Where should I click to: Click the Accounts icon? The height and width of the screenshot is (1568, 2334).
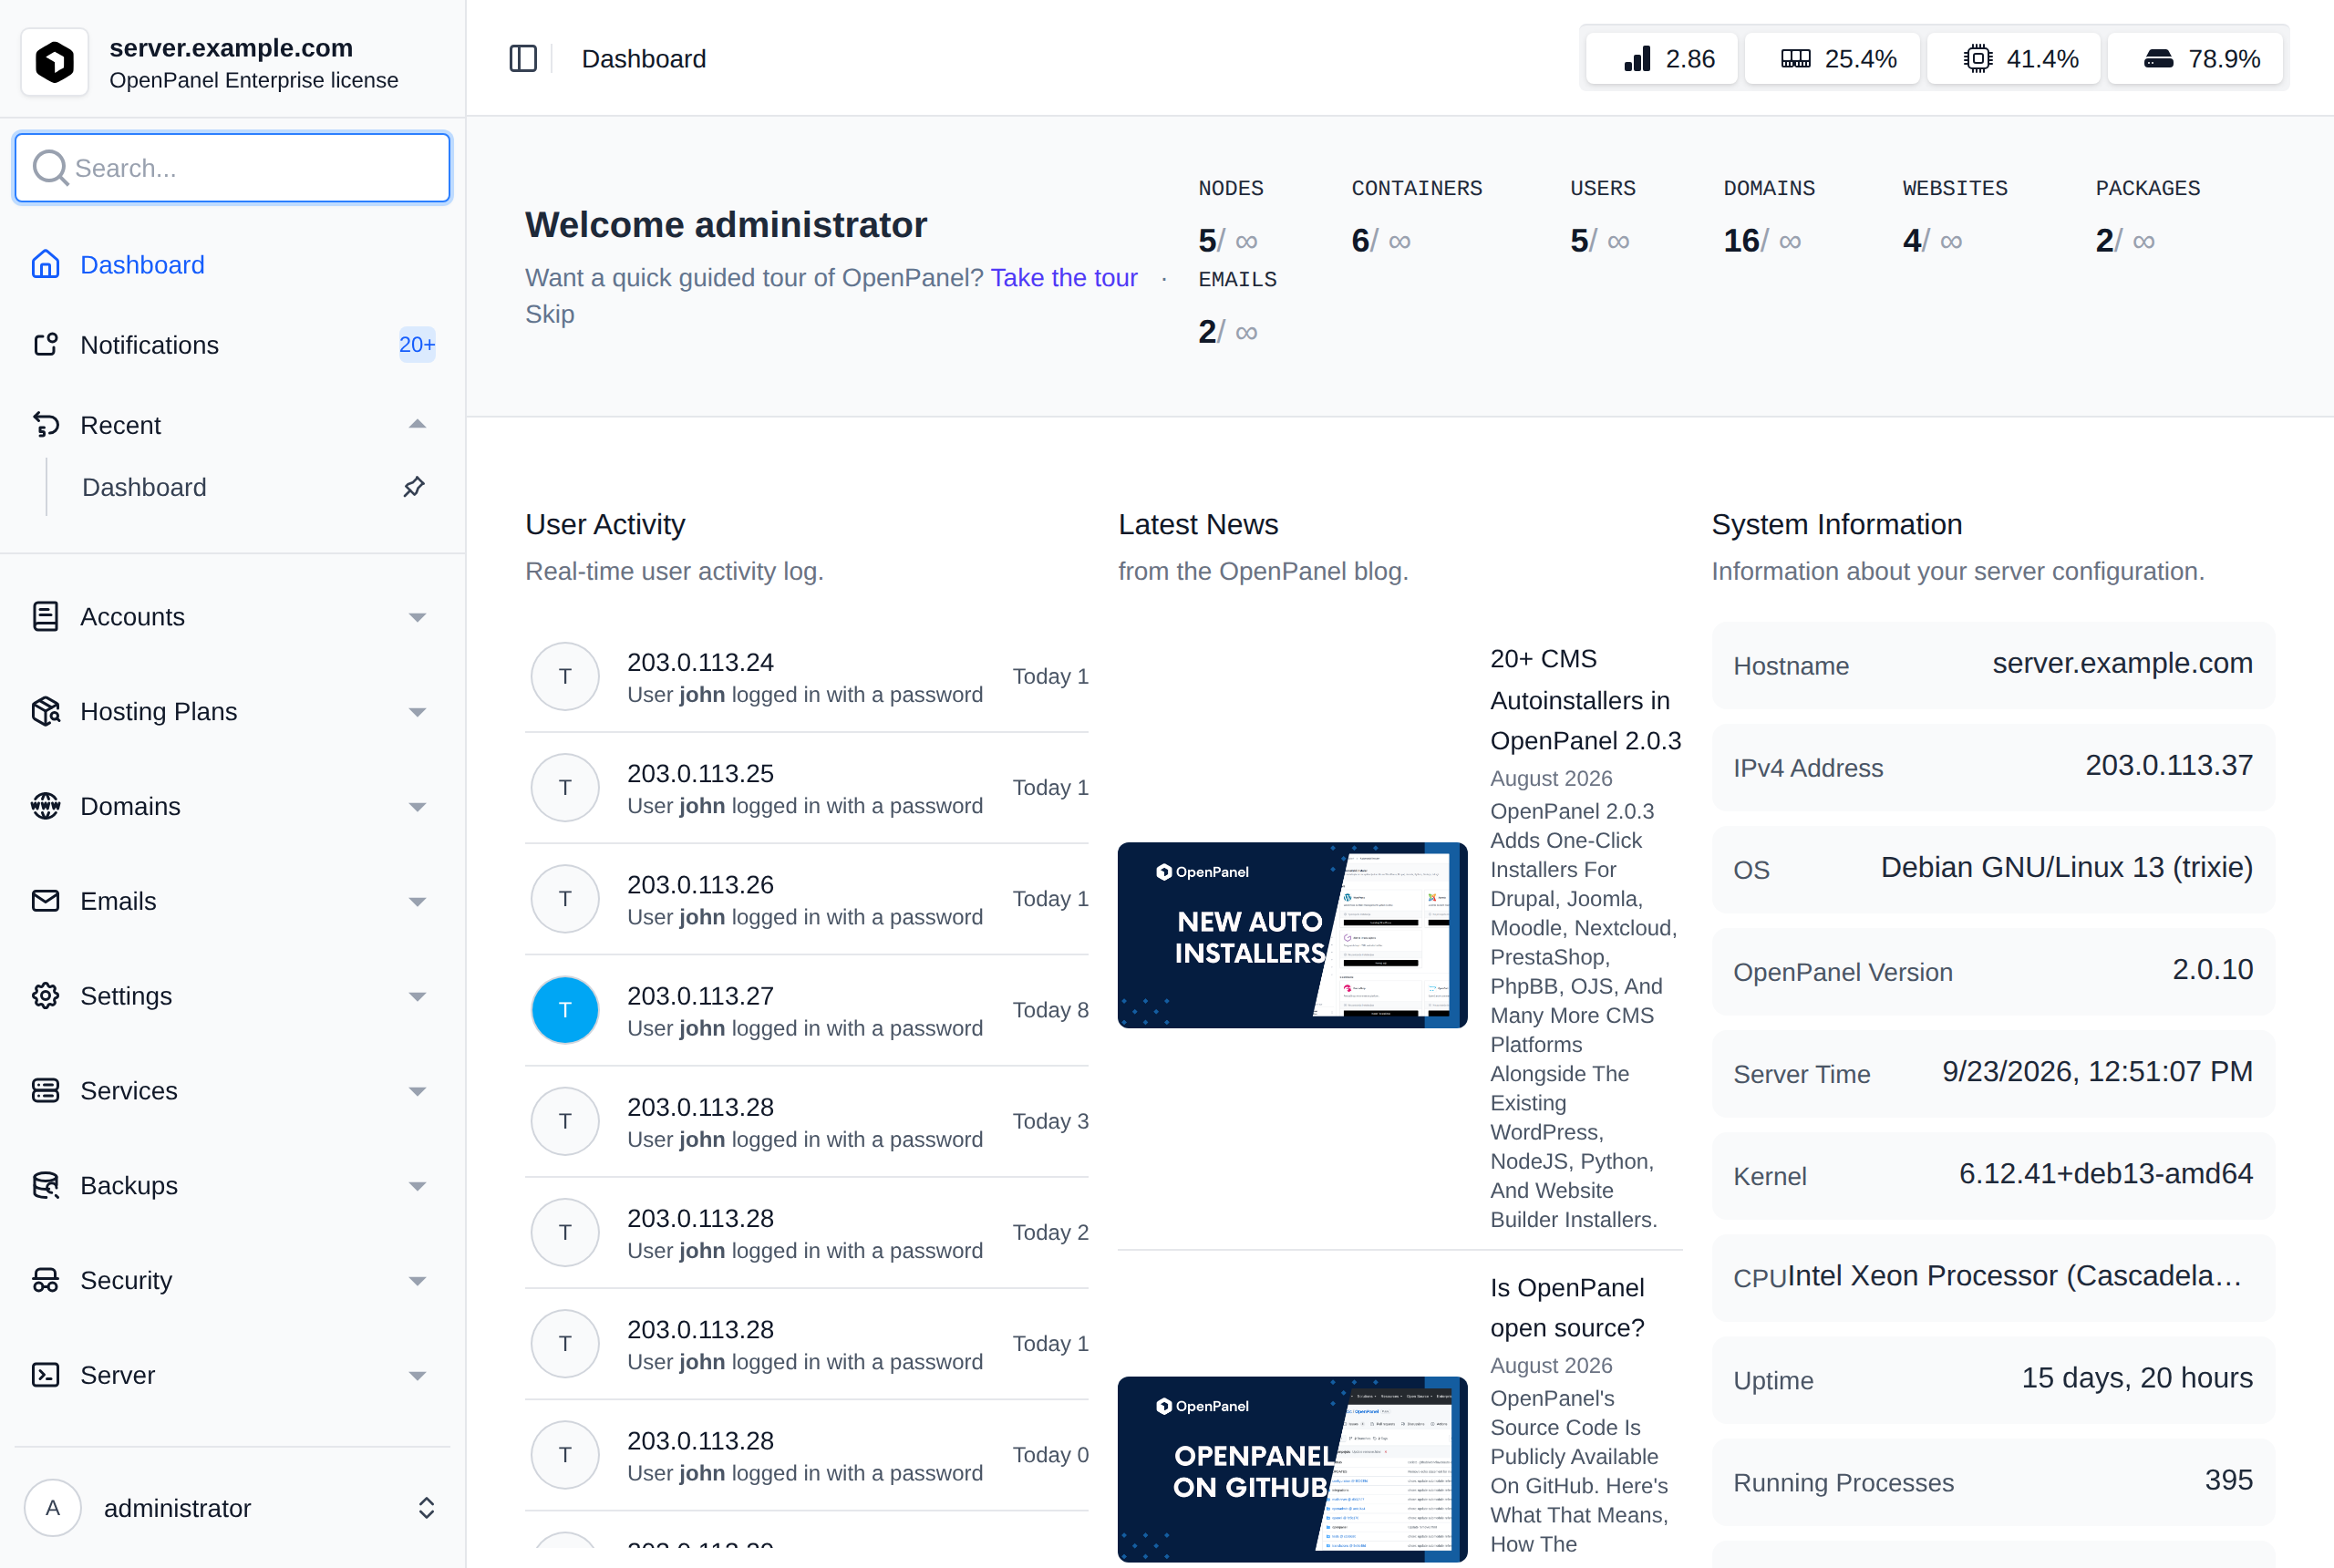(46, 616)
